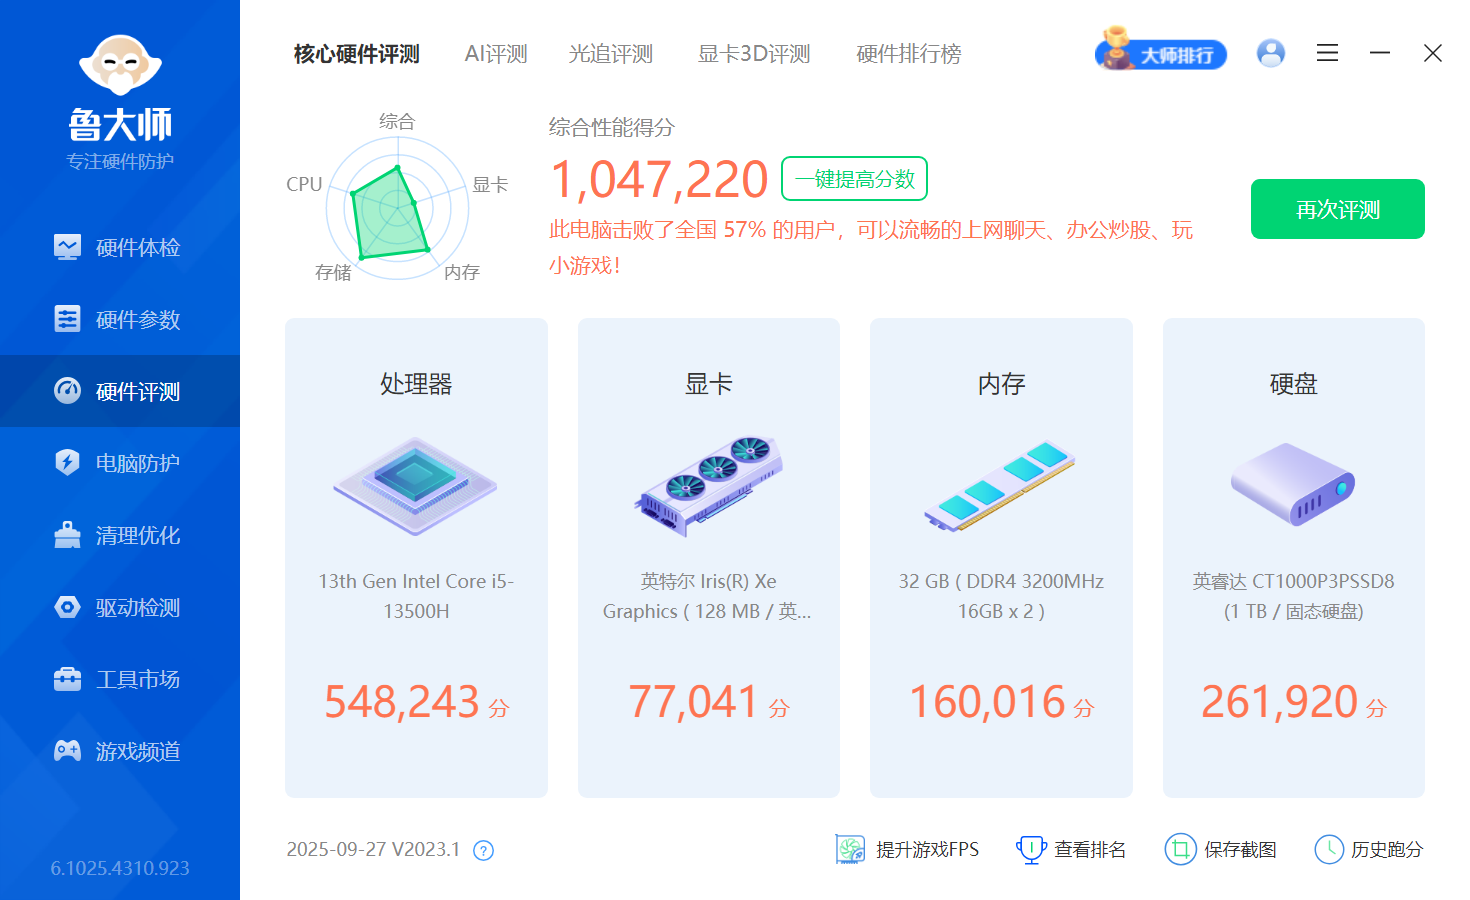Switch to 硬件排行榜 tab
Image resolution: width=1470 pixels, height=900 pixels.
pyautogui.click(x=908, y=54)
